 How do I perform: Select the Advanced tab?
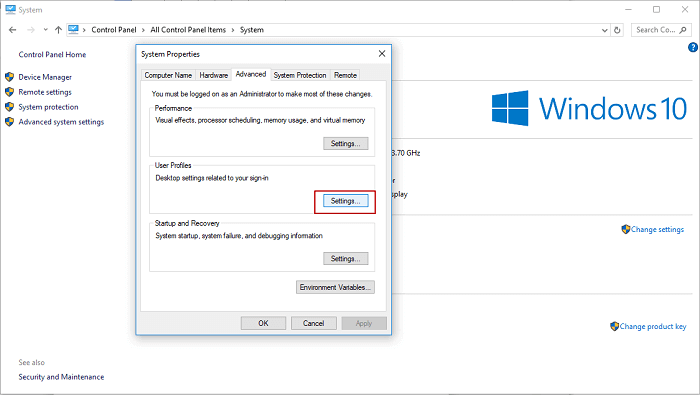(x=251, y=74)
